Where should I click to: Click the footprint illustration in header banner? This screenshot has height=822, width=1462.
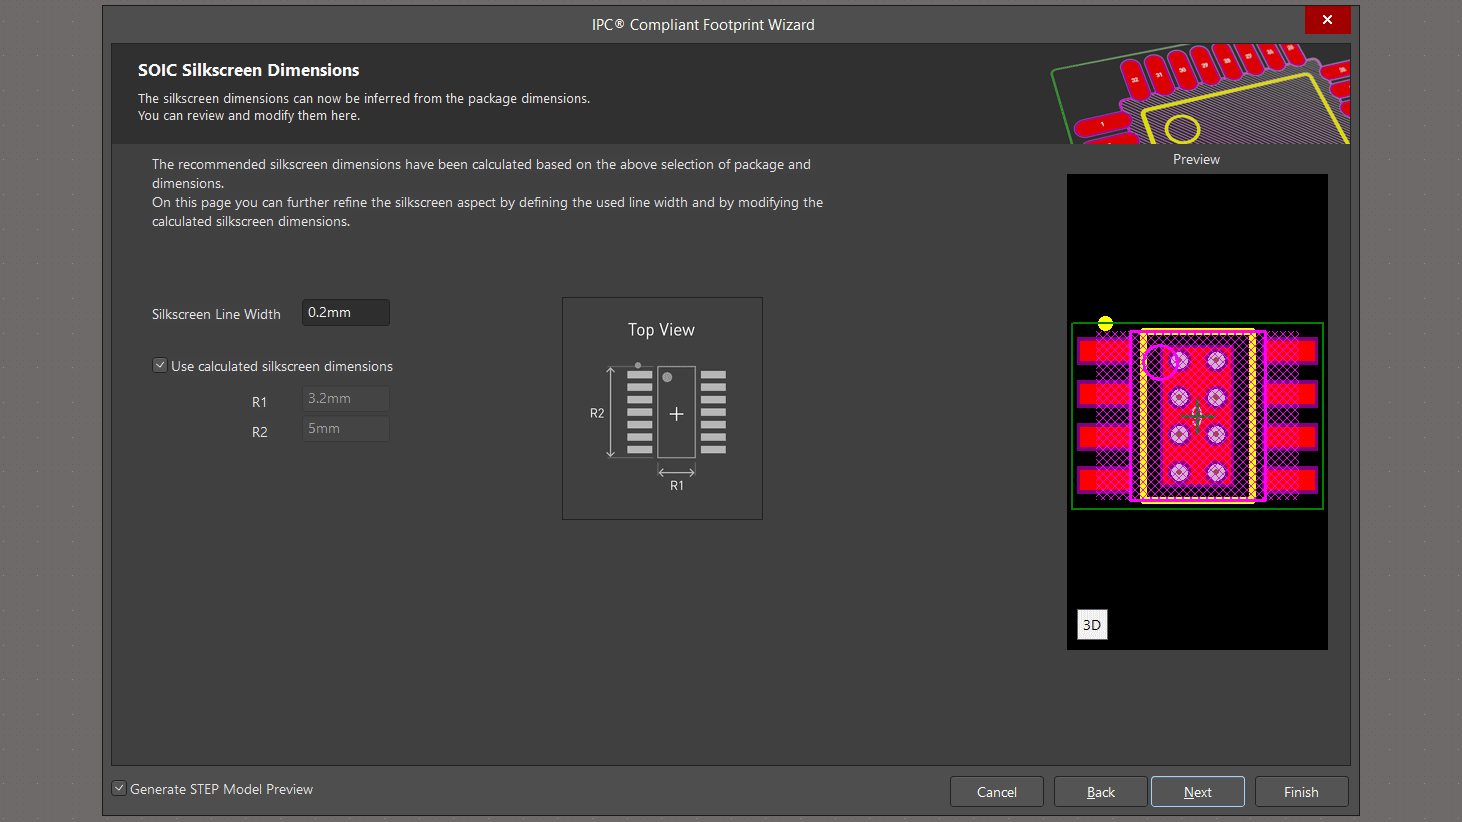[x=1200, y=94]
